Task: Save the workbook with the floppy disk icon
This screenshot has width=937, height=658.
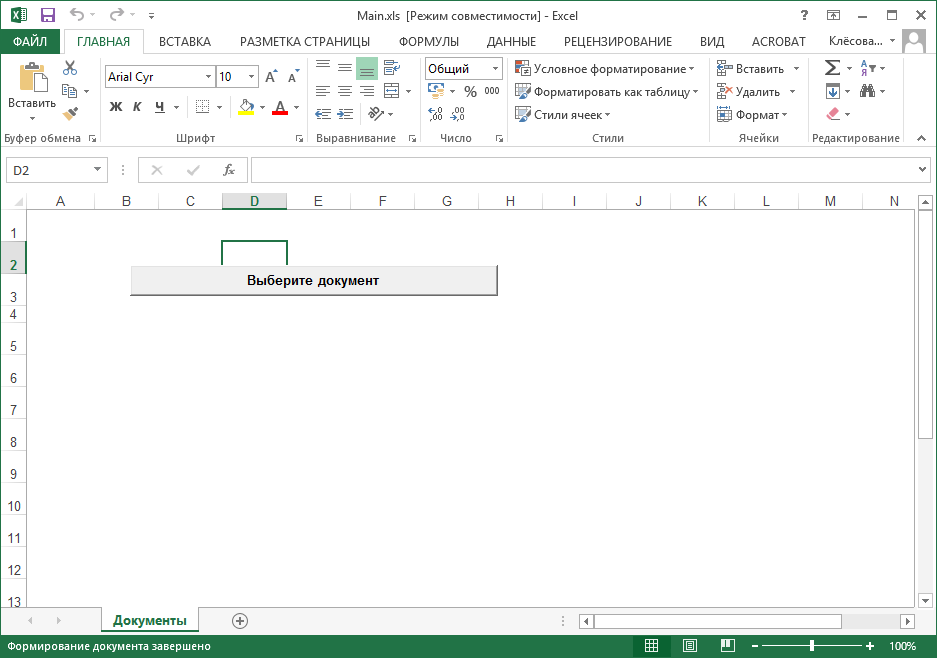Action: (x=47, y=15)
